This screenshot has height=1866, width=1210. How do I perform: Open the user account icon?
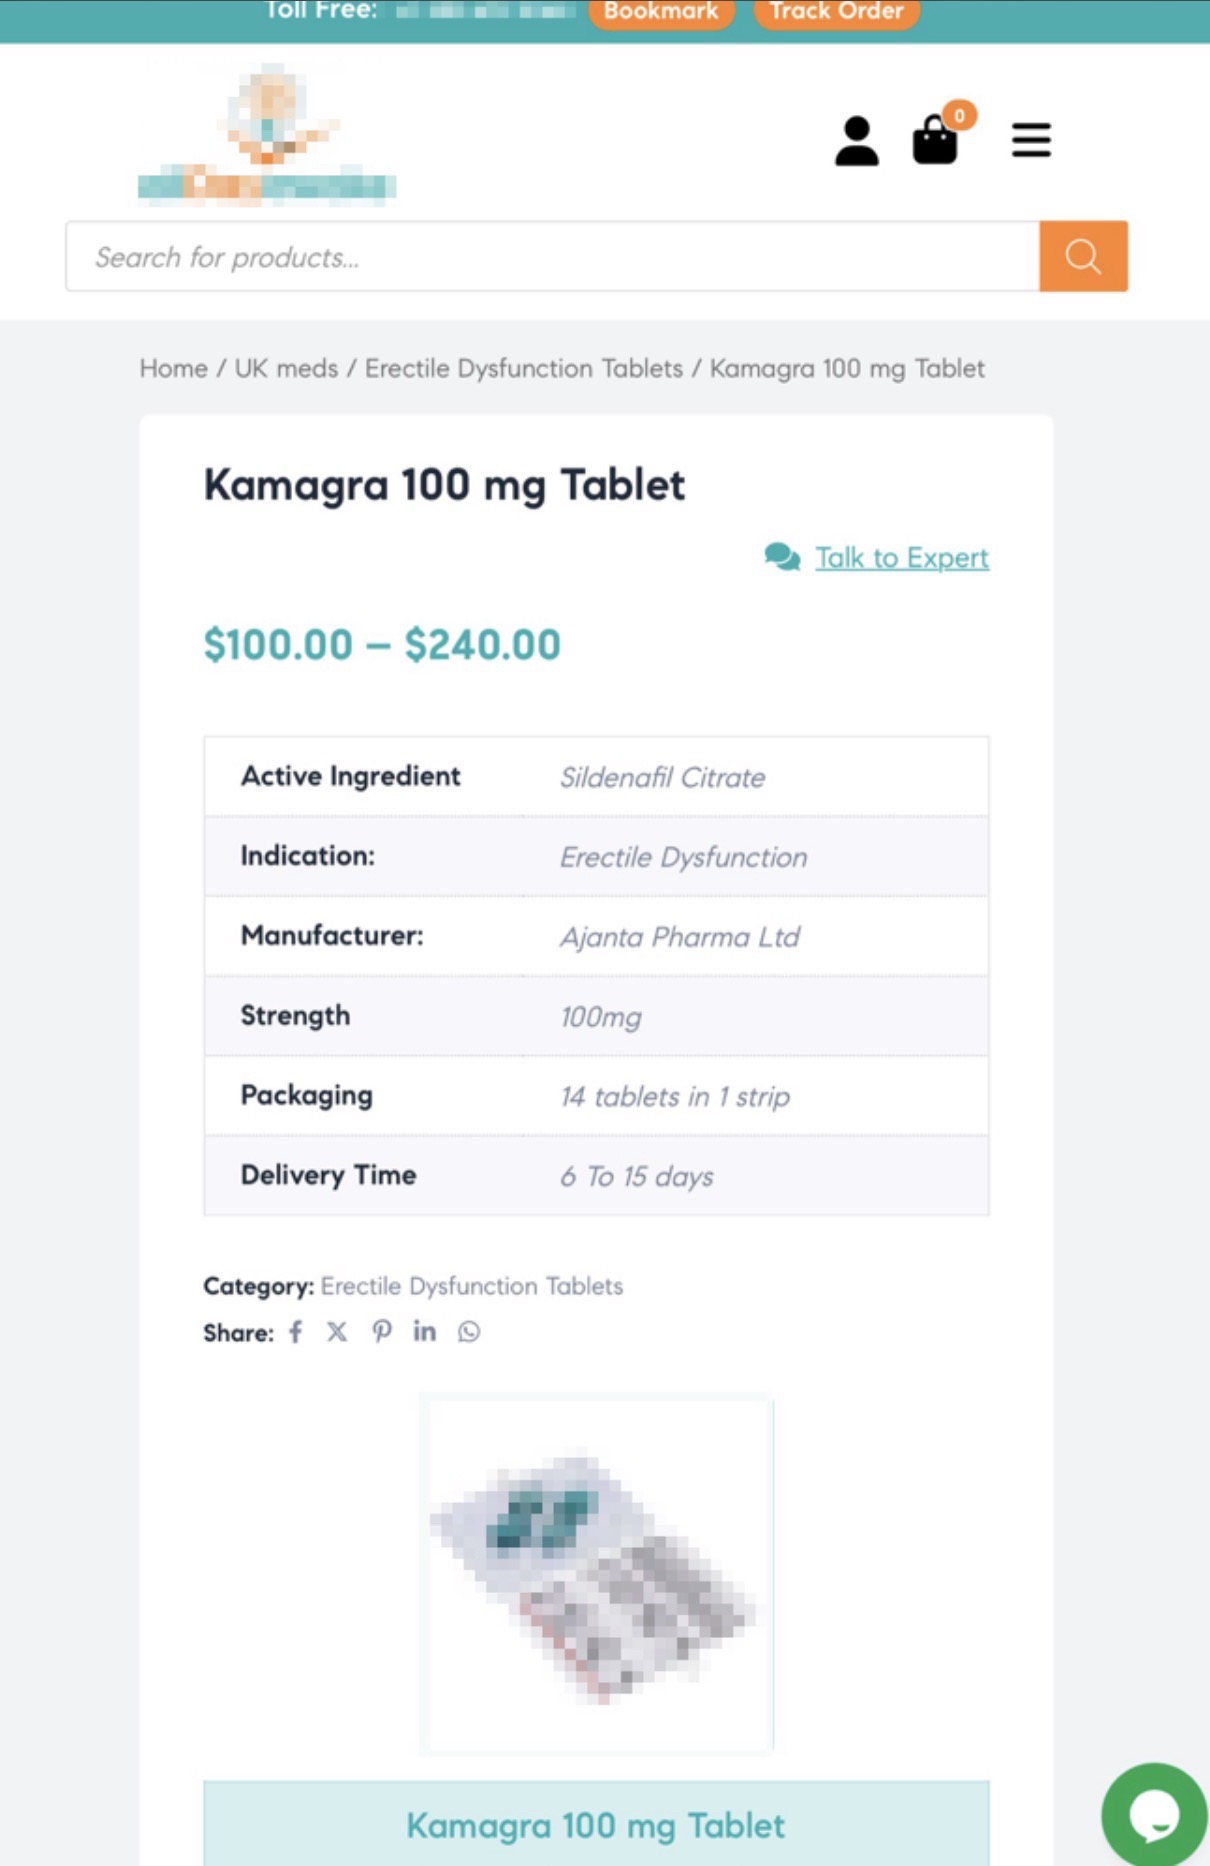point(857,141)
